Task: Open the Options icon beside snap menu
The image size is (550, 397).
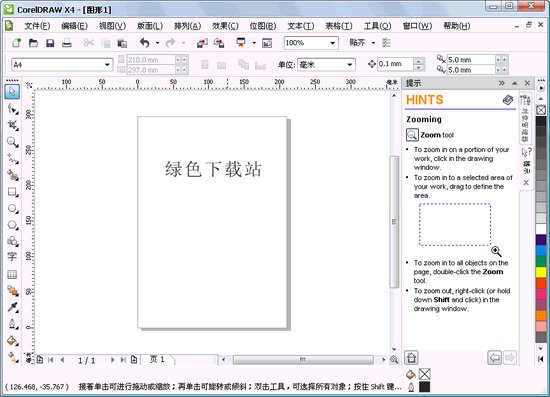Action: [x=386, y=43]
